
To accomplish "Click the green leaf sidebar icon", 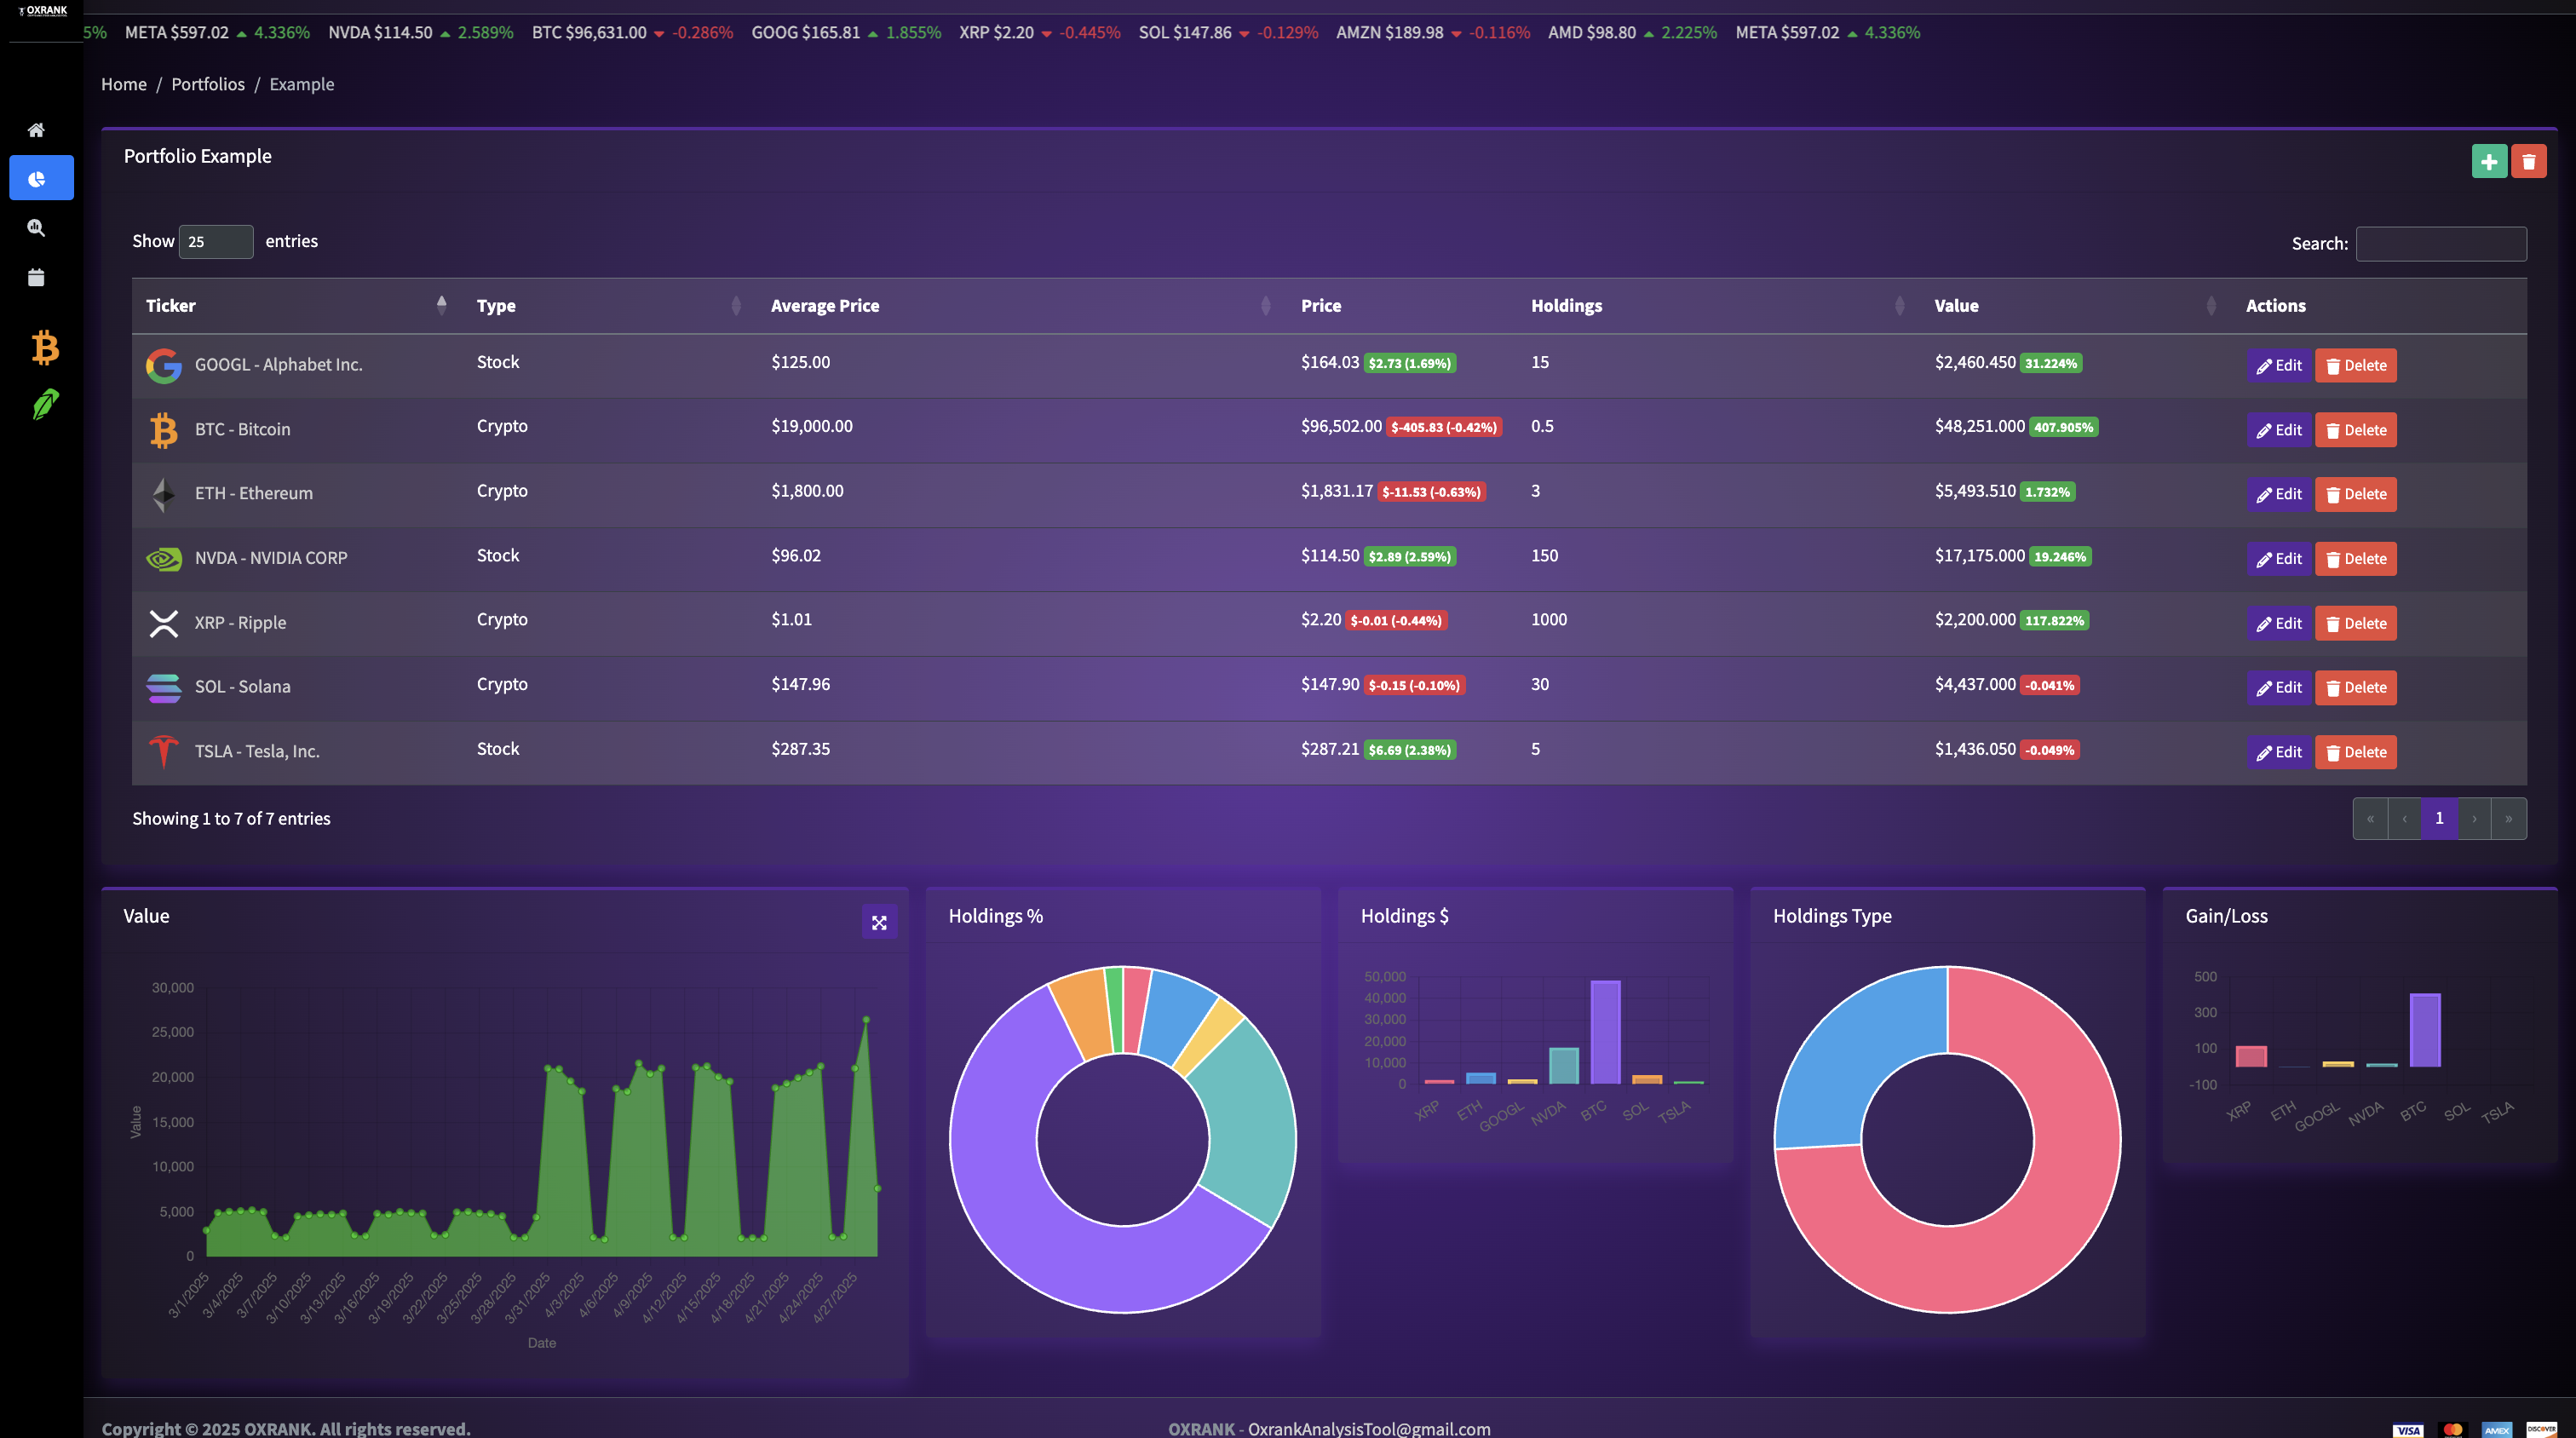I will (x=45, y=404).
